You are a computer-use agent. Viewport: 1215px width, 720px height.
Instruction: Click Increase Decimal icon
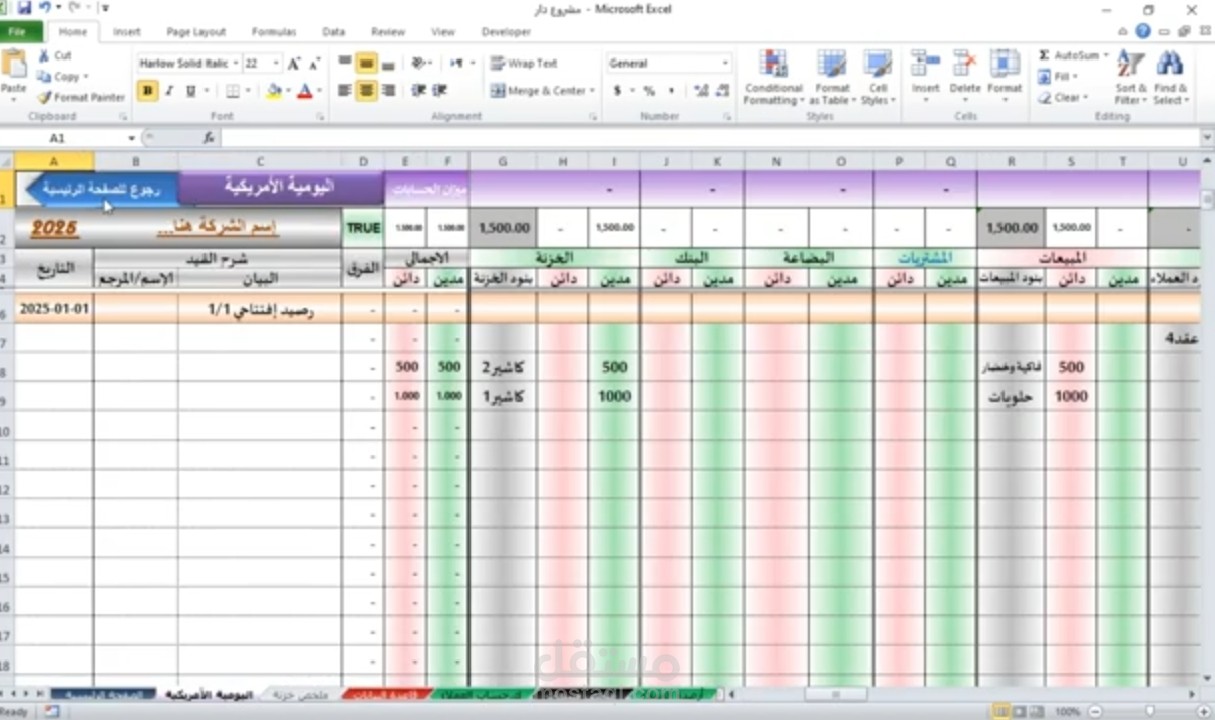click(x=700, y=91)
